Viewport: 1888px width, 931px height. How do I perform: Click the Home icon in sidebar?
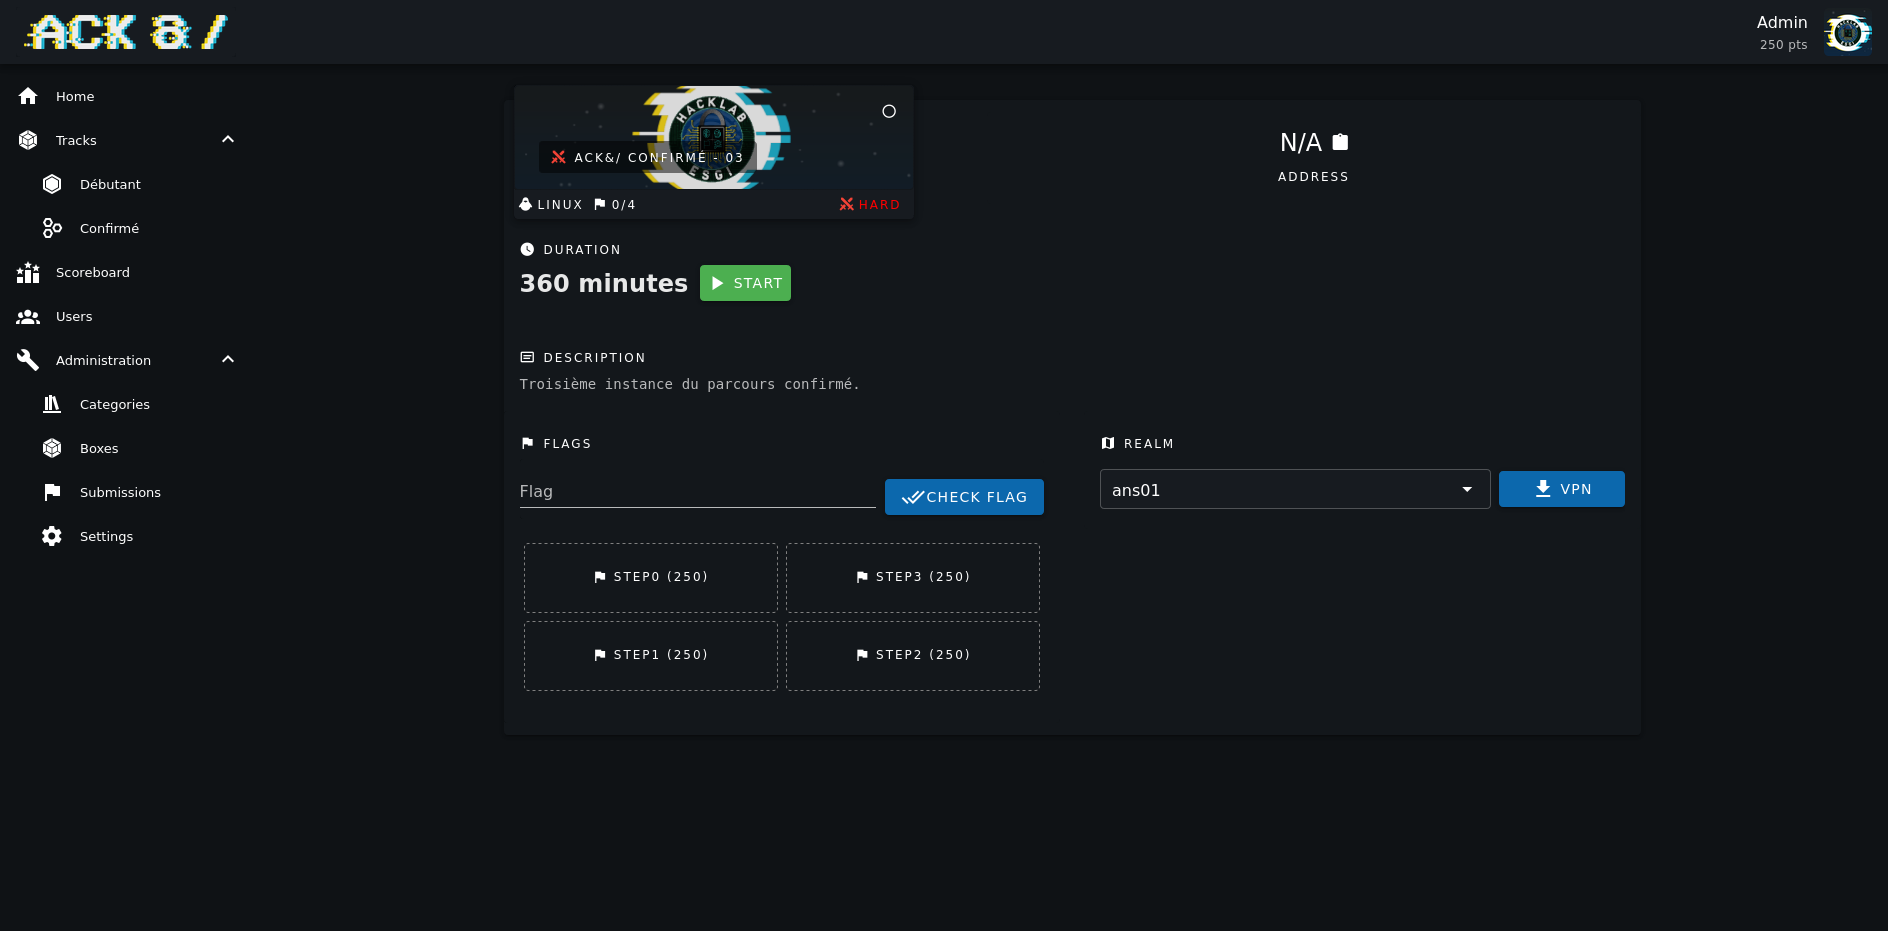pos(28,96)
